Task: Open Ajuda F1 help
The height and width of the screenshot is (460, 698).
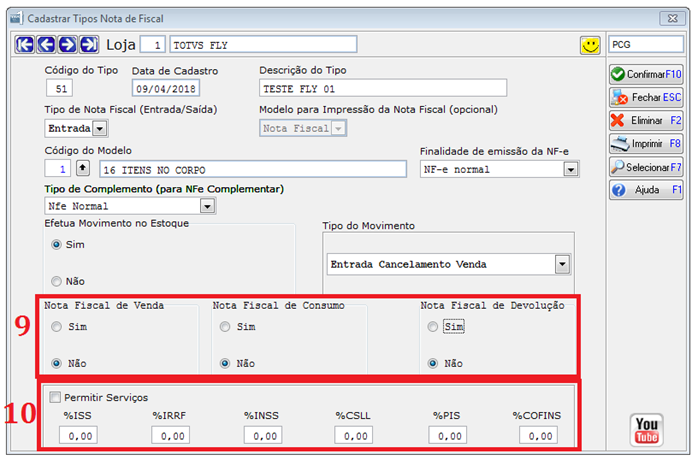Action: pos(646,190)
